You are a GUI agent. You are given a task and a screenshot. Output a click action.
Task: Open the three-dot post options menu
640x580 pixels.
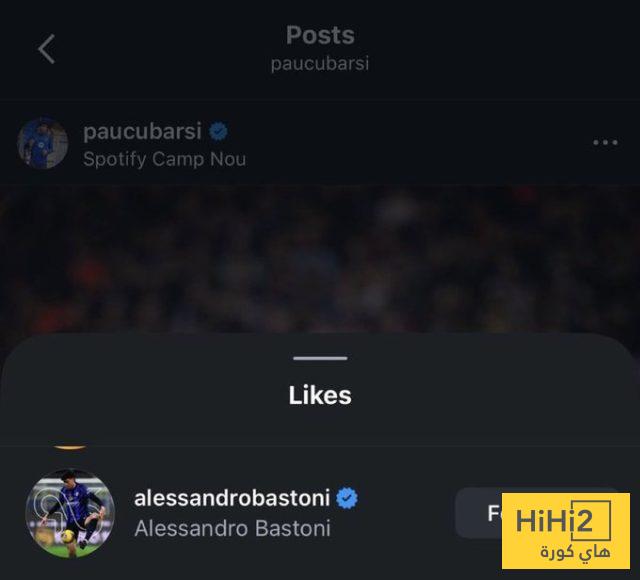[605, 142]
